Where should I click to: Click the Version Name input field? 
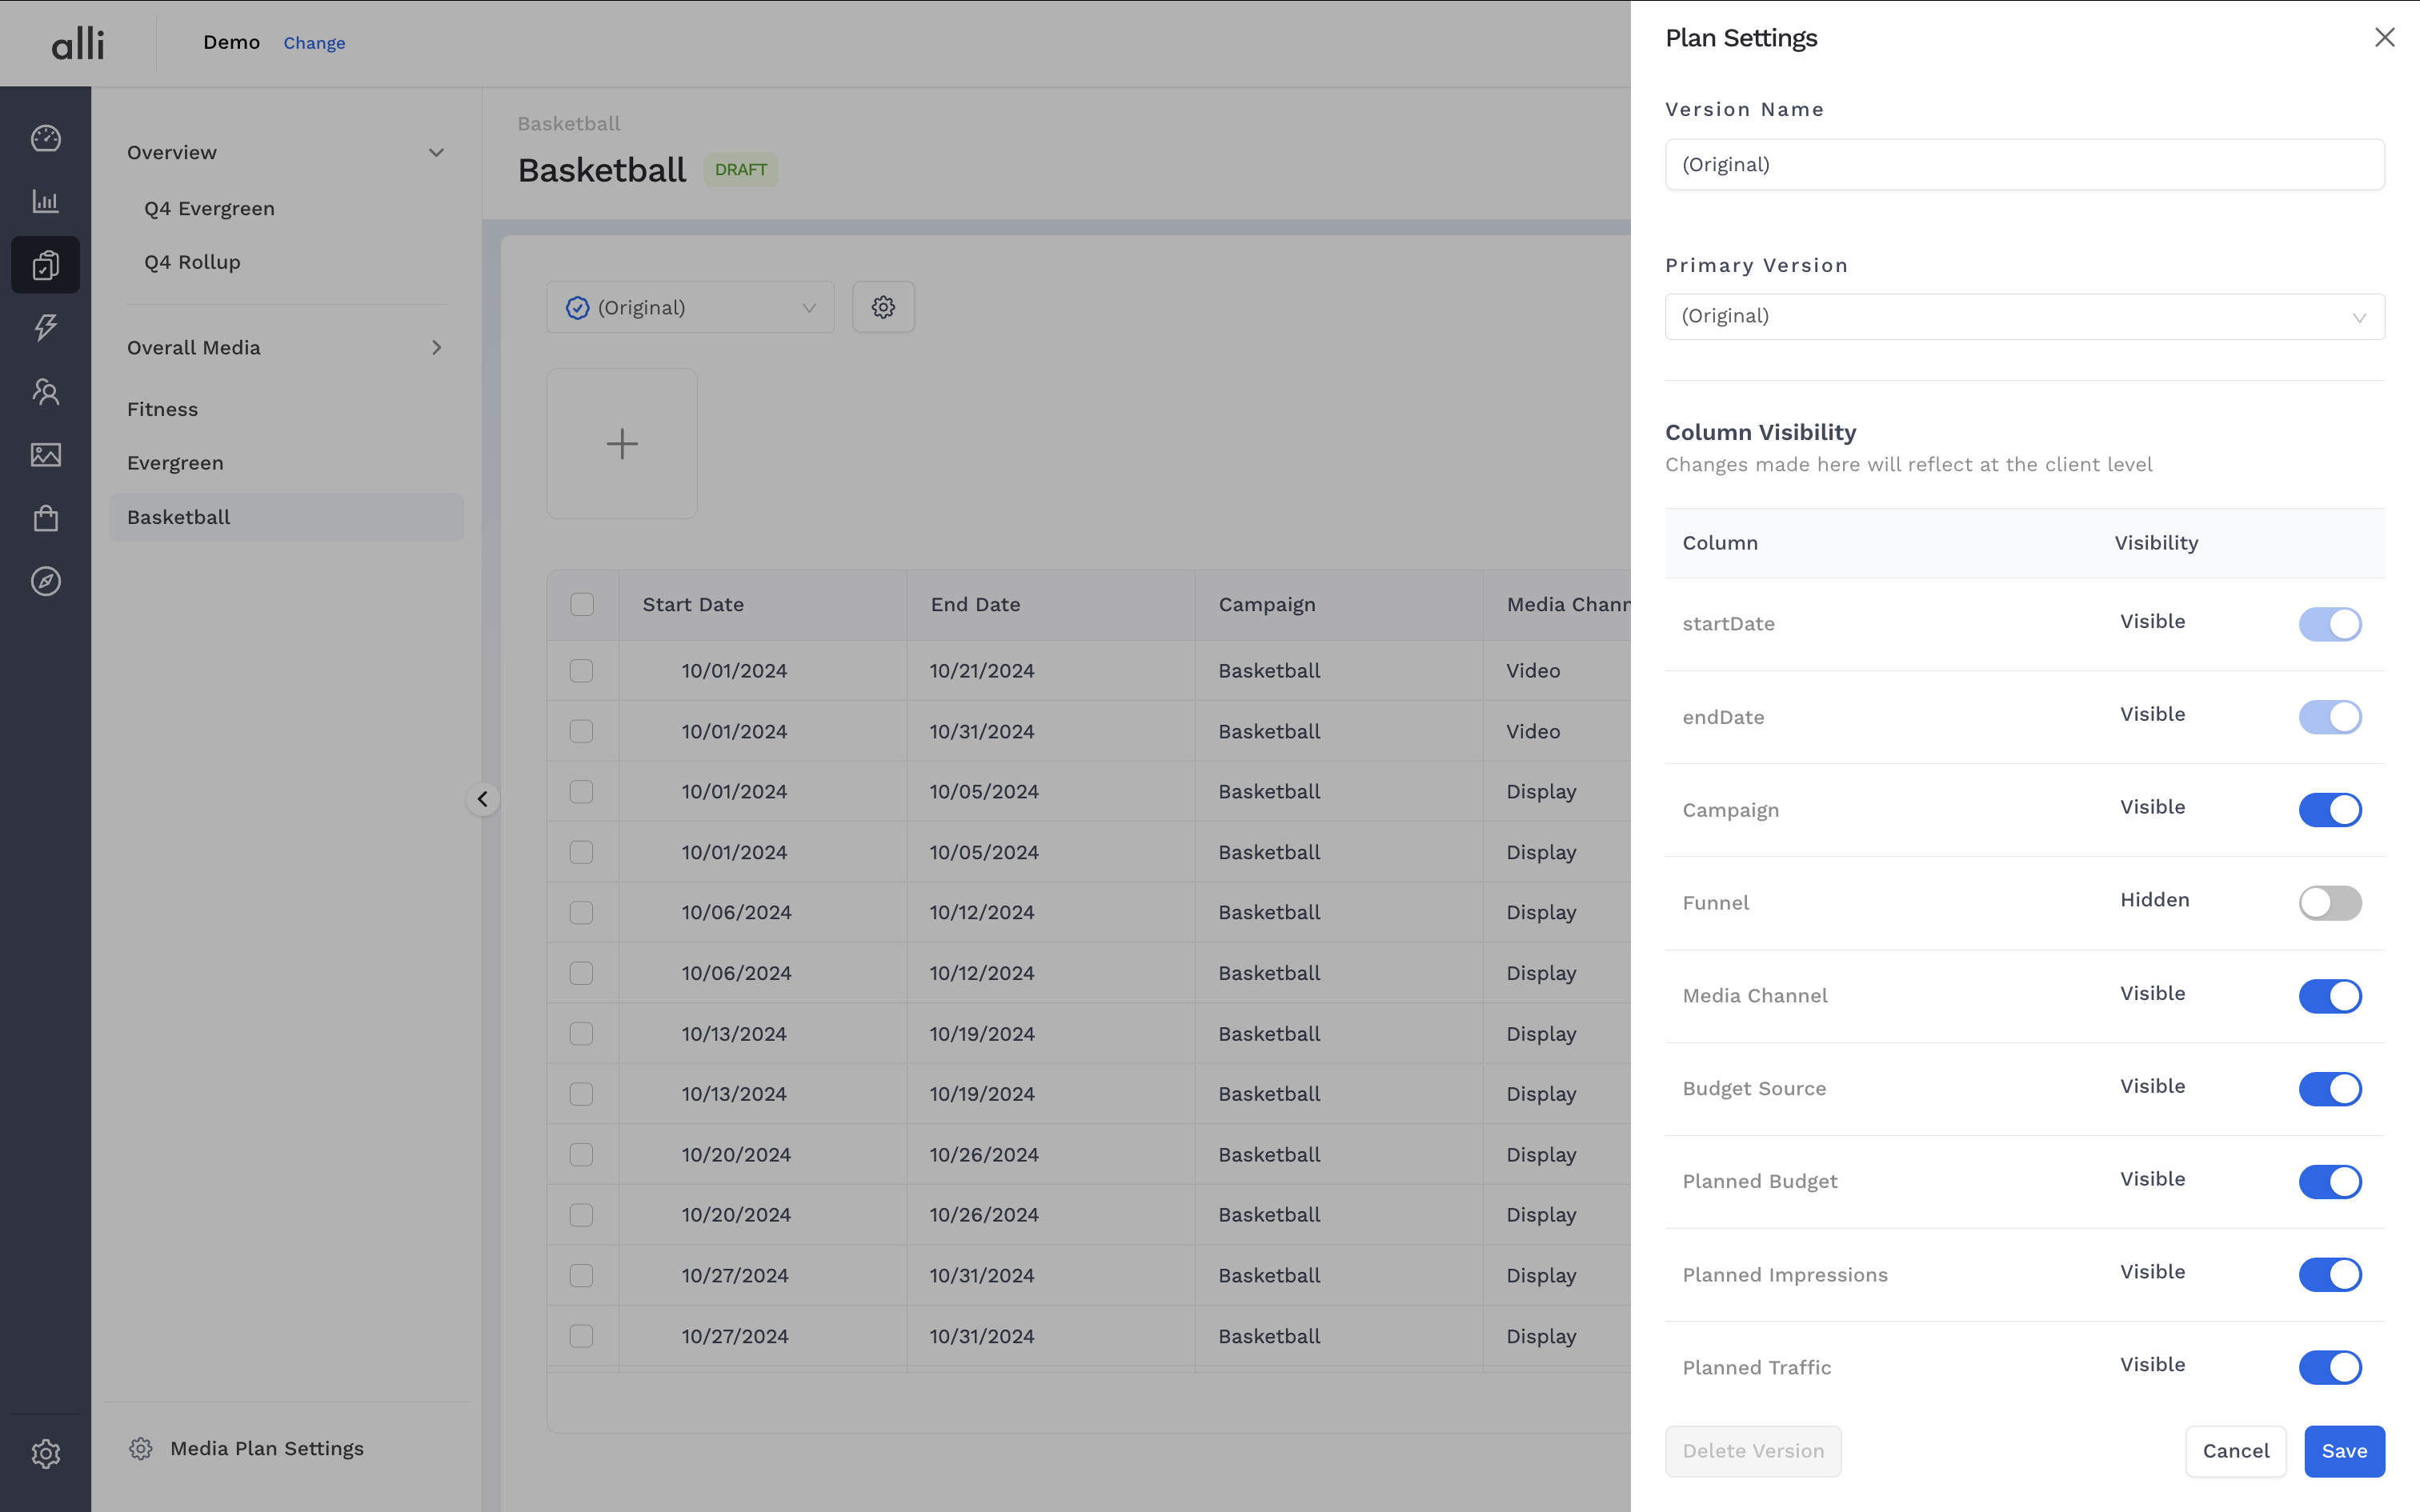2024,165
